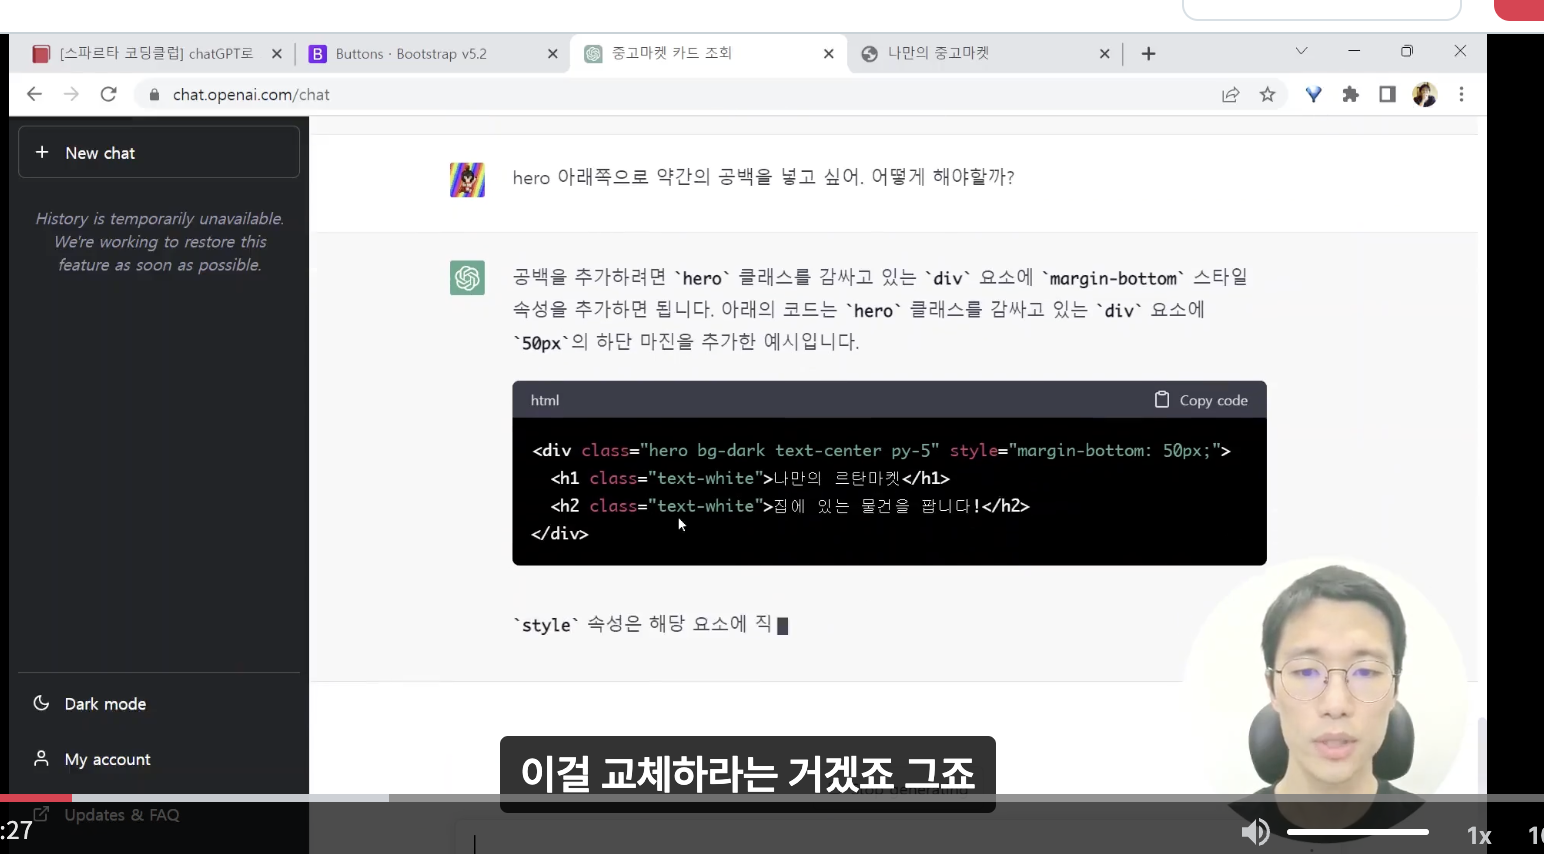Click the red favicon on first tab
The width and height of the screenshot is (1544, 854).
click(41, 54)
